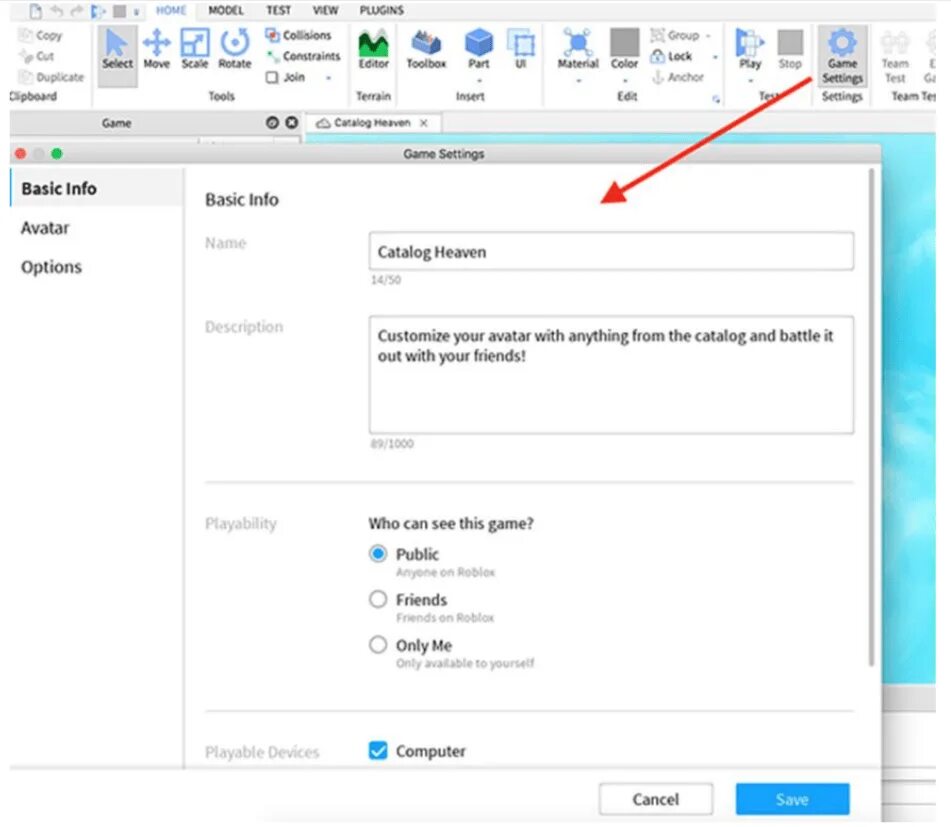Close the Catalog Heaven tab
The image size is (951, 827).
[424, 122]
